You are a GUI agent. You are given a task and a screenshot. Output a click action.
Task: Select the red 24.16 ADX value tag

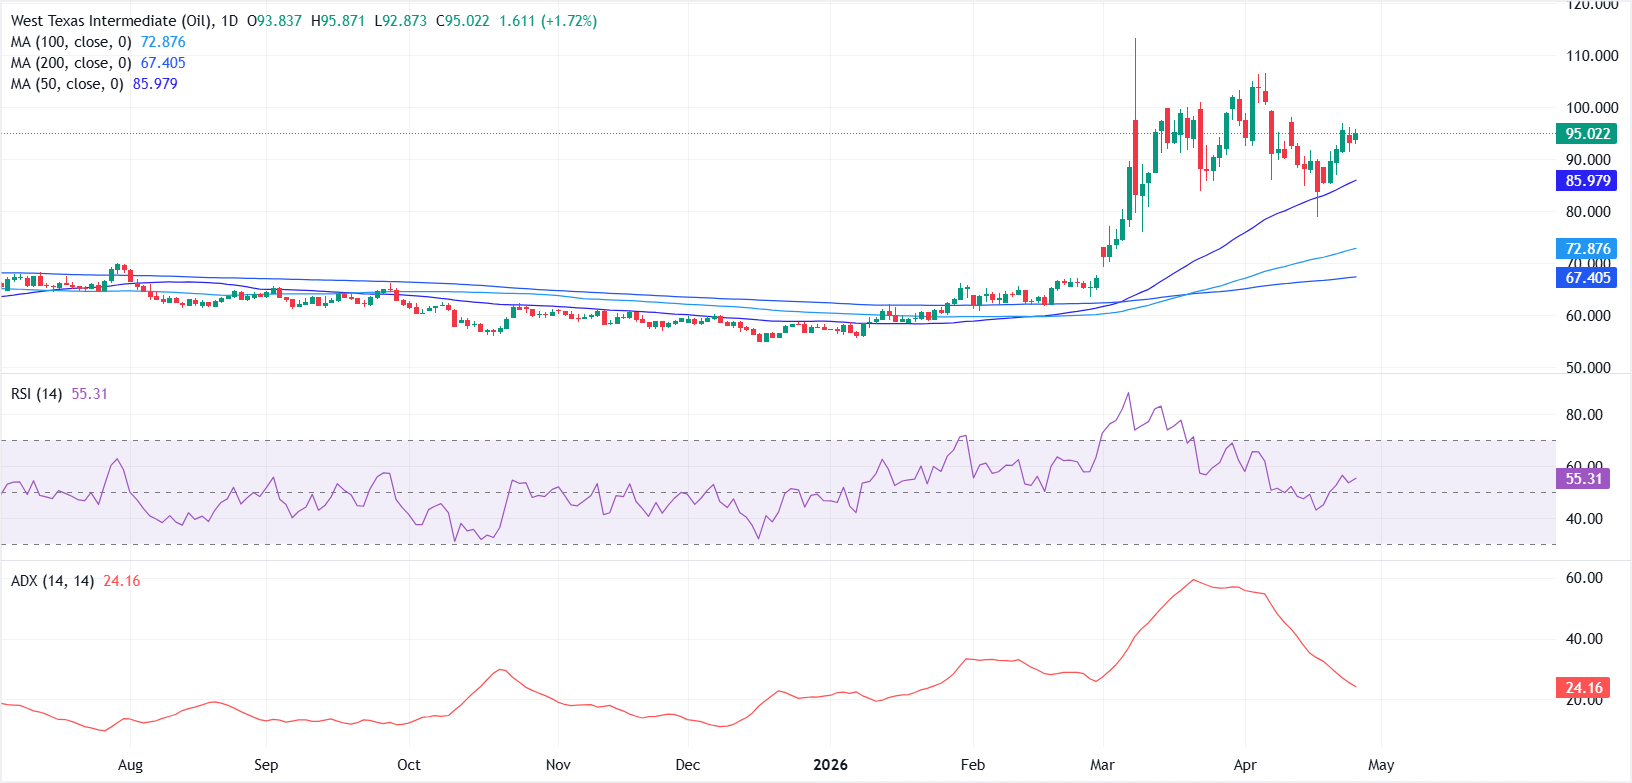pos(1583,688)
